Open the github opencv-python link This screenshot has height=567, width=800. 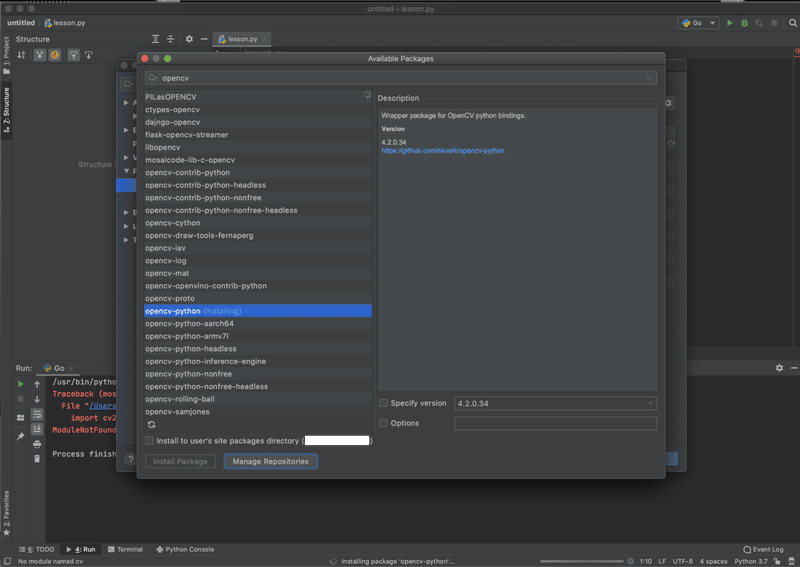pyautogui.click(x=443, y=151)
